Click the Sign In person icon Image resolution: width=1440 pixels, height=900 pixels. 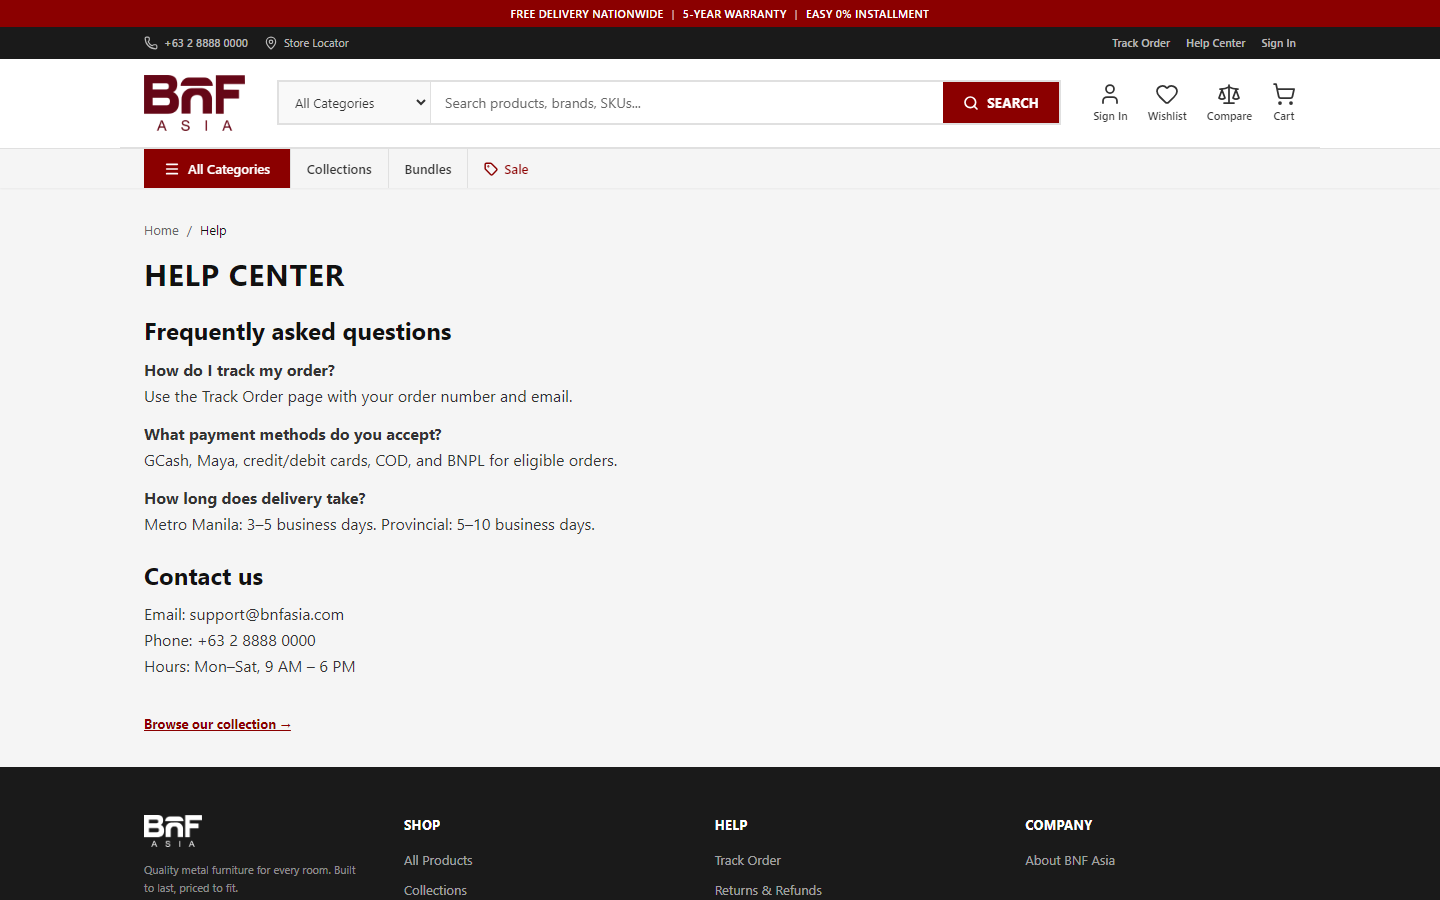click(1110, 94)
